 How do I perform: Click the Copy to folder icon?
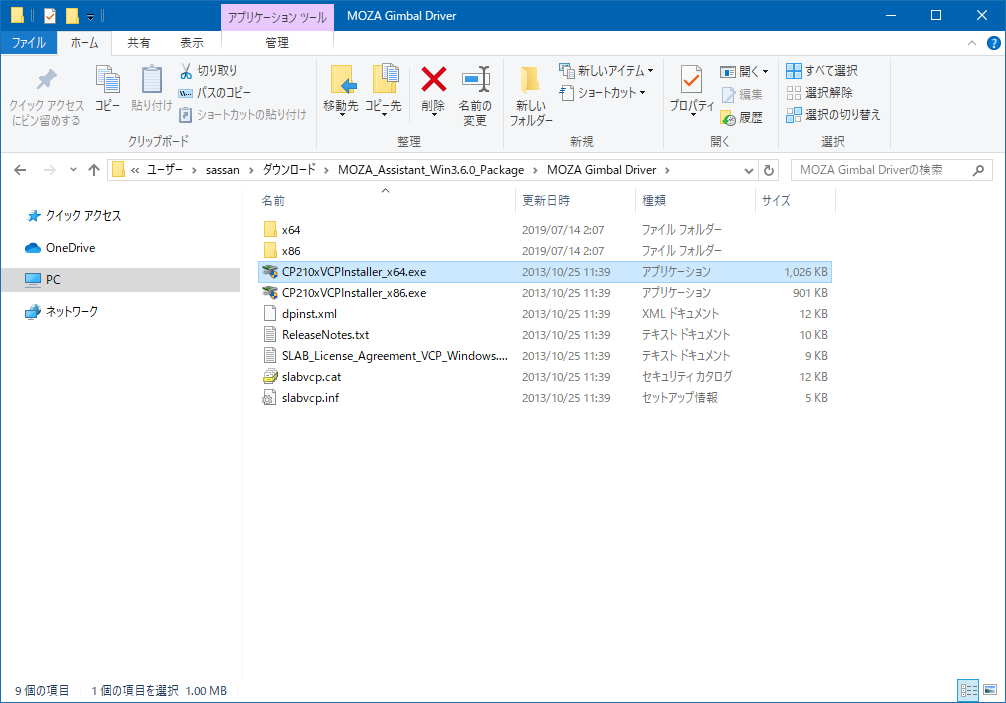tap(385, 80)
